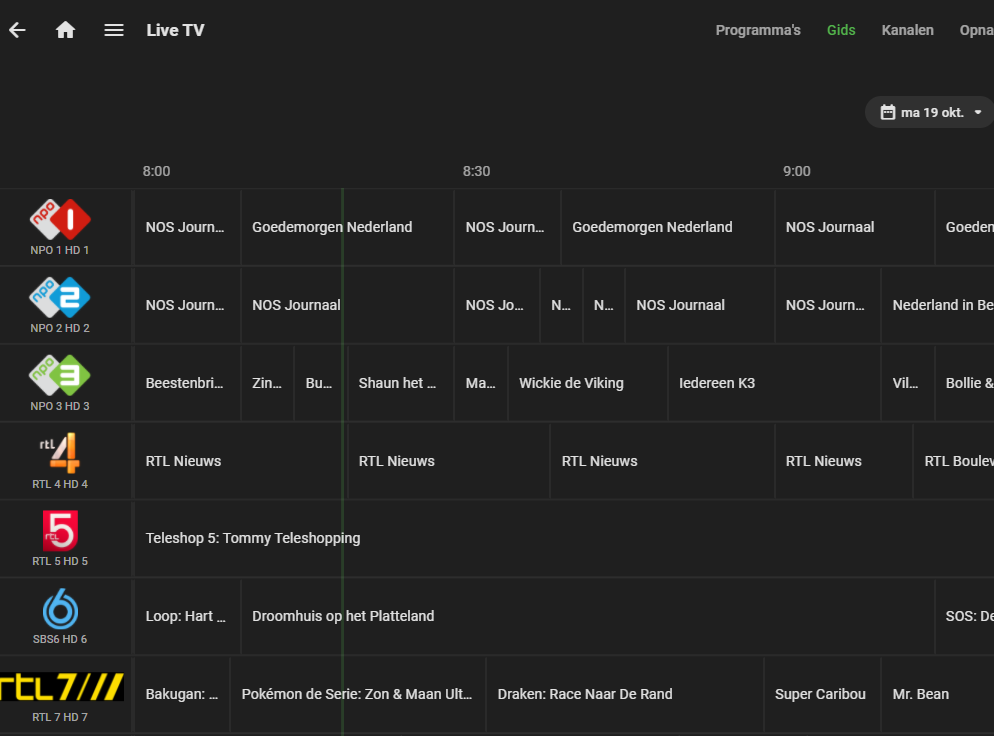Open Draken: Race Naar De Rand
The width and height of the screenshot is (994, 736).
[x=585, y=694]
